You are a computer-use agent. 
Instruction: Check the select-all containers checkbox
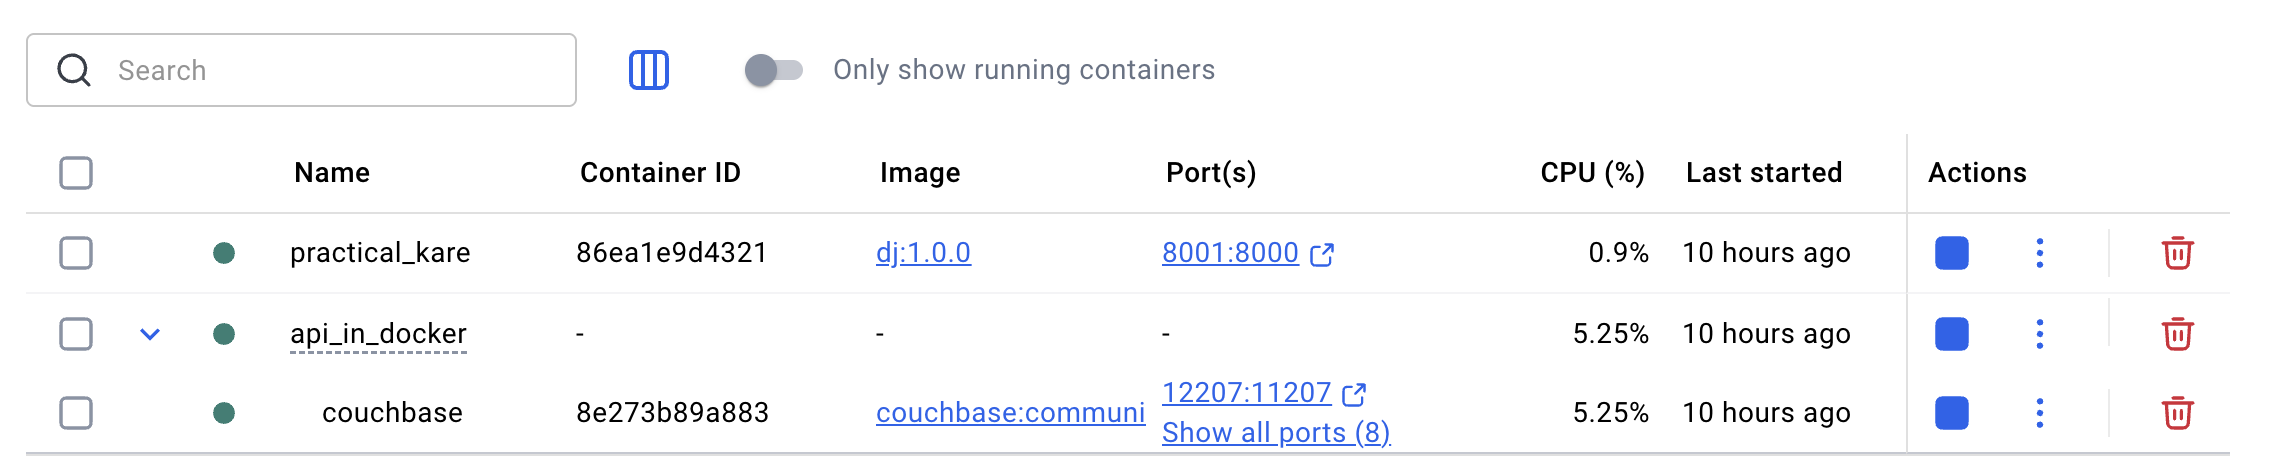coord(76,173)
